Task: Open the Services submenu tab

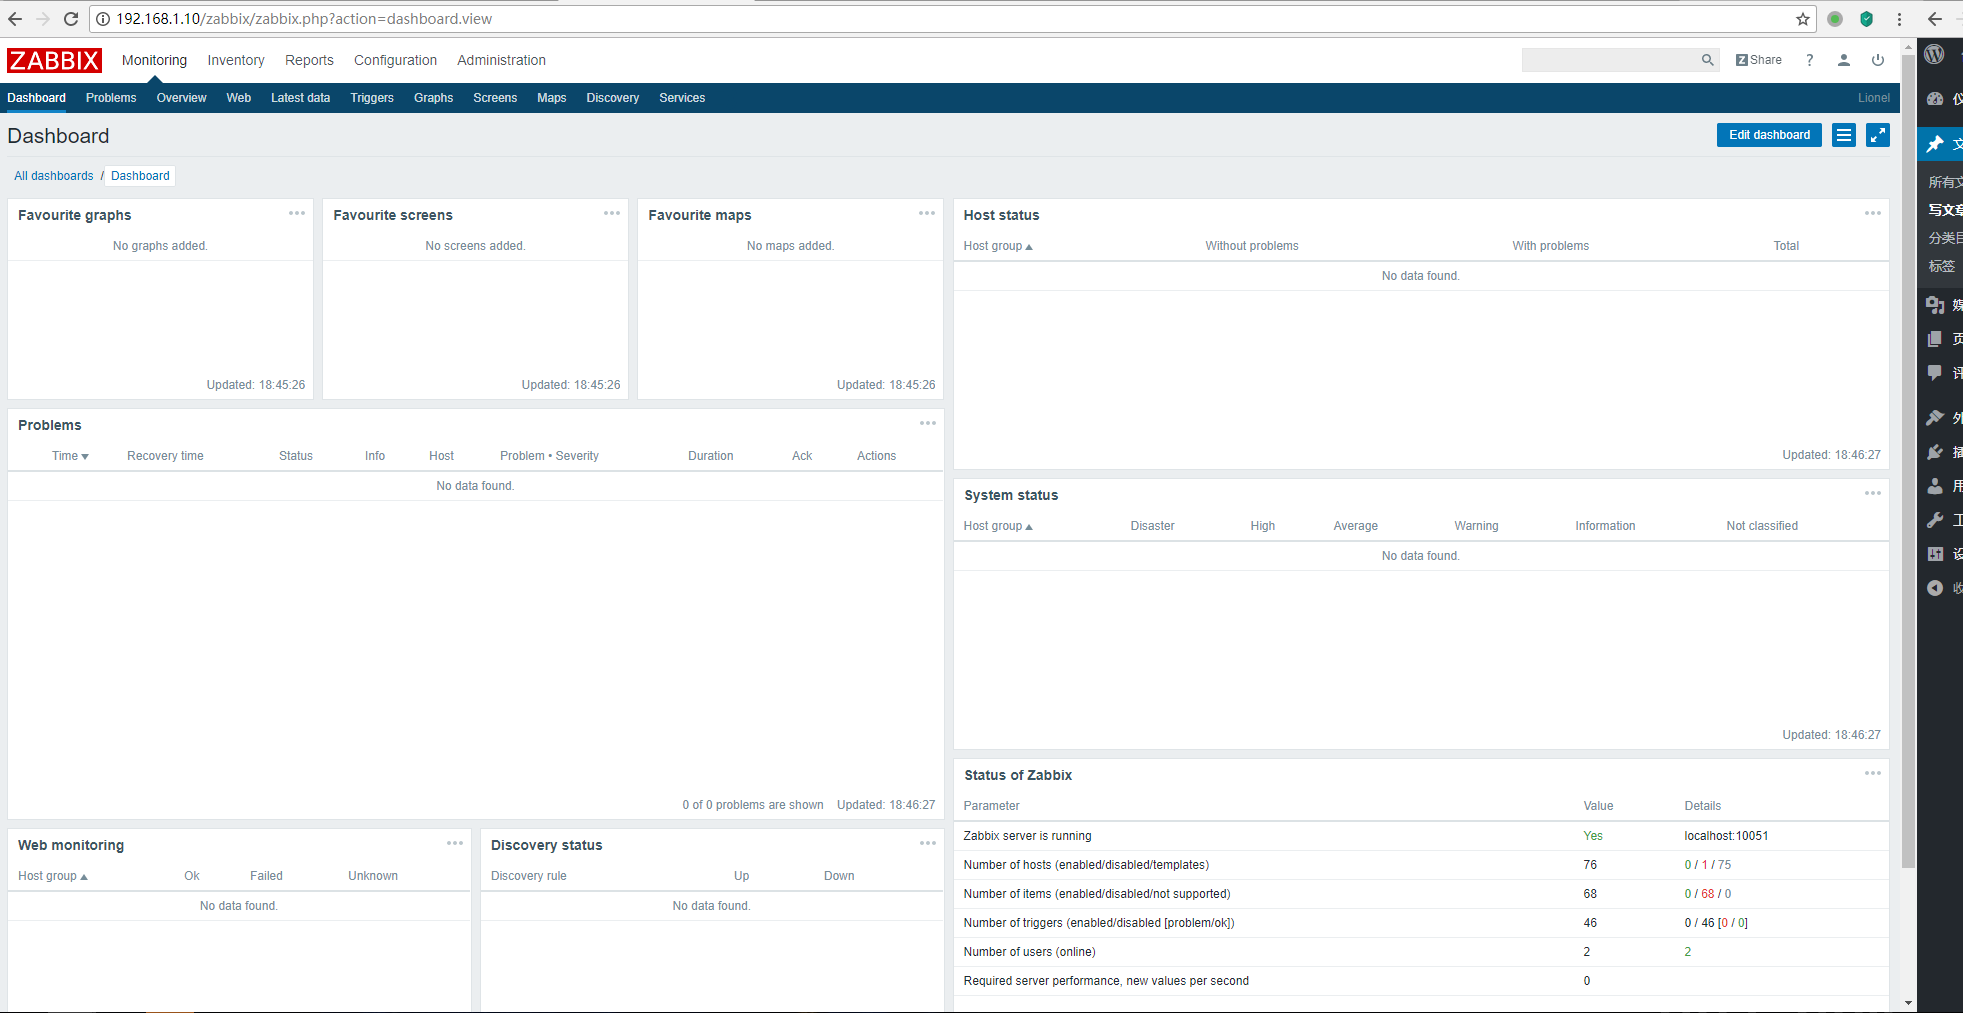Action: (682, 98)
